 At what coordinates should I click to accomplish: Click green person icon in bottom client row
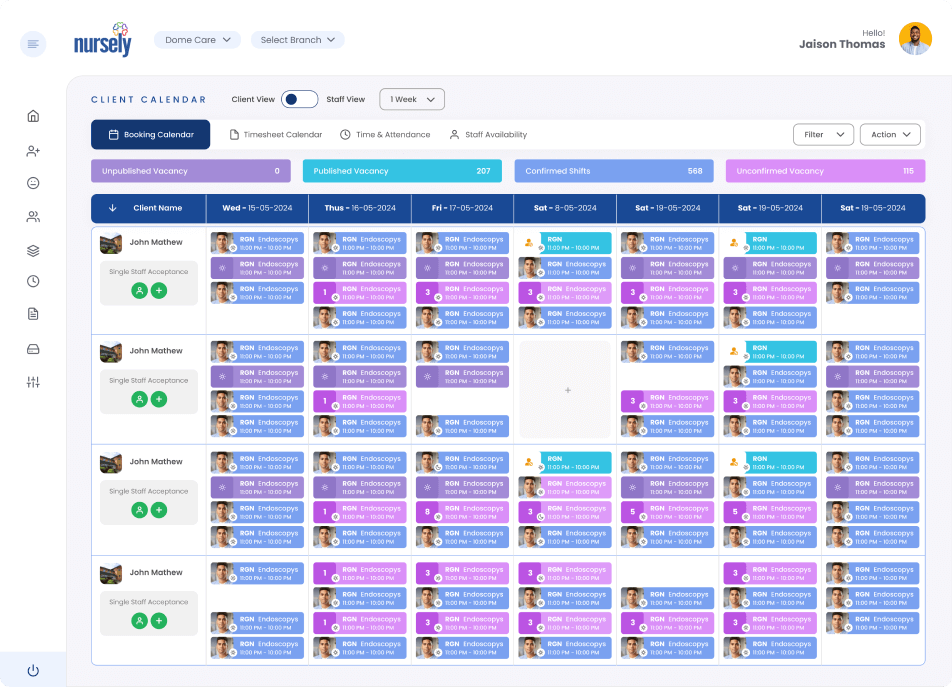click(x=140, y=621)
